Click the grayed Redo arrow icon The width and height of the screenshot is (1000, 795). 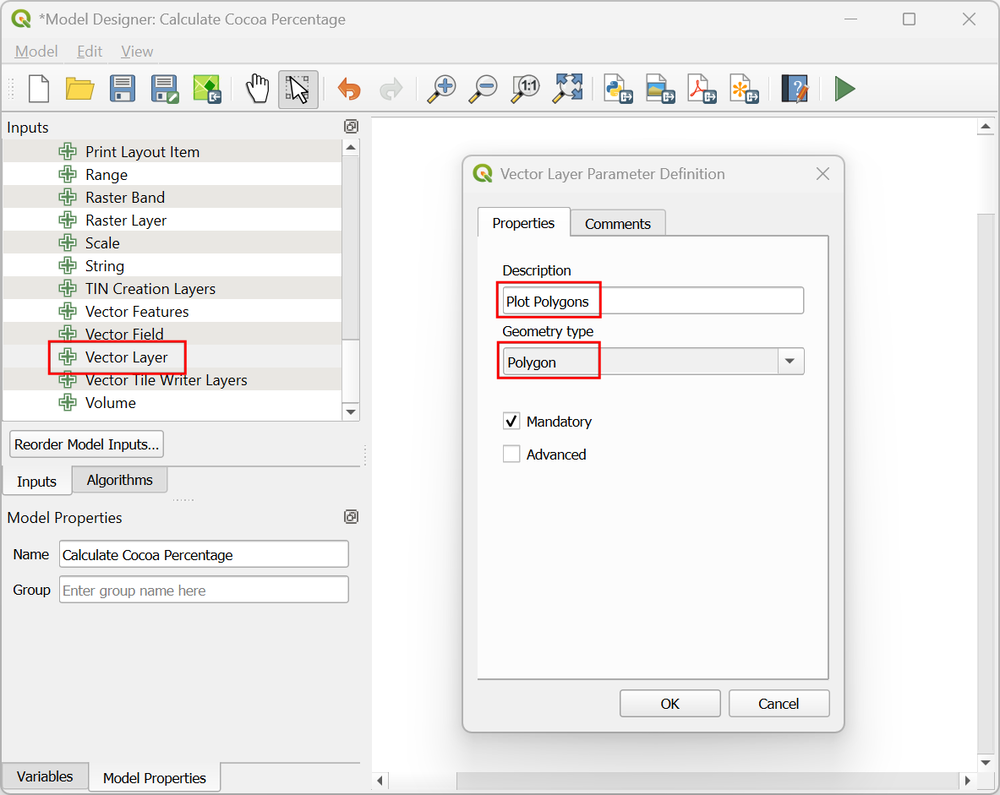point(391,89)
